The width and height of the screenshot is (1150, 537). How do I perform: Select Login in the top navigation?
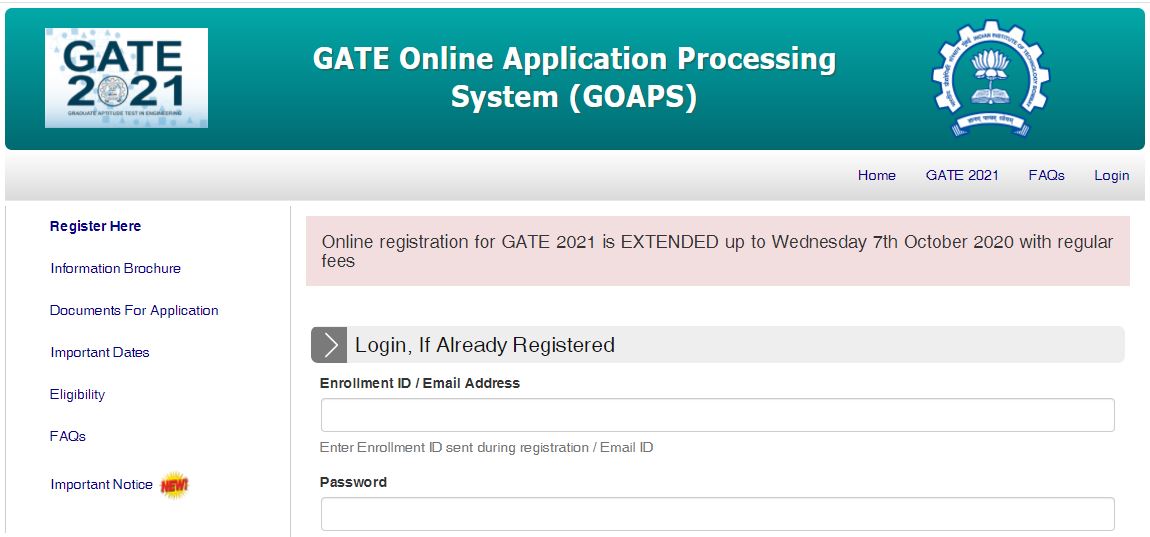1111,175
